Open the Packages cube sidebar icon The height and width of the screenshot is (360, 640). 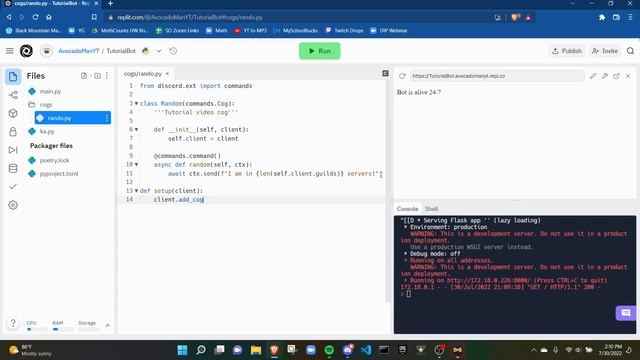[13, 113]
